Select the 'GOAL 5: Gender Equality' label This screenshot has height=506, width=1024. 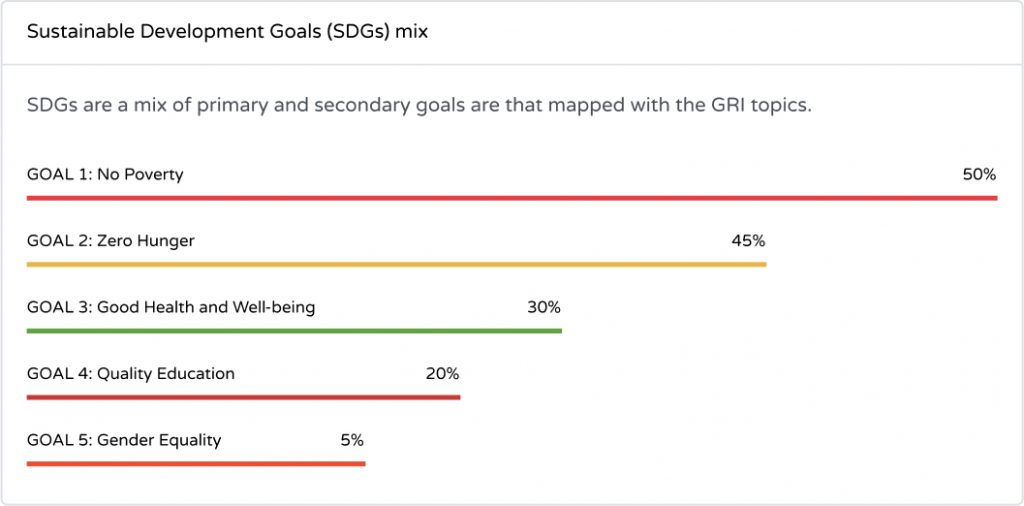click(124, 441)
